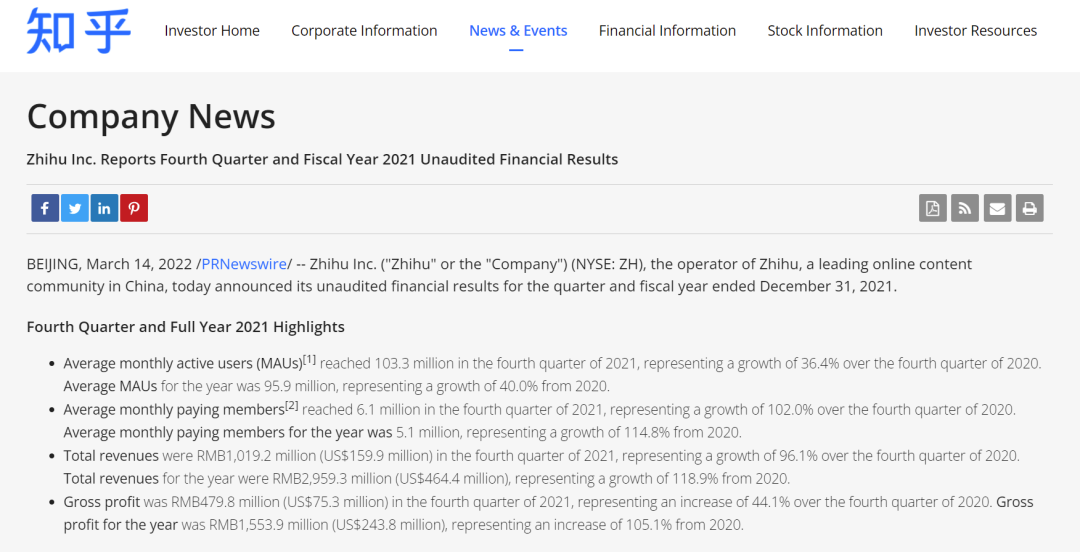Share article on Facebook
1080x552 pixels.
tap(45, 208)
